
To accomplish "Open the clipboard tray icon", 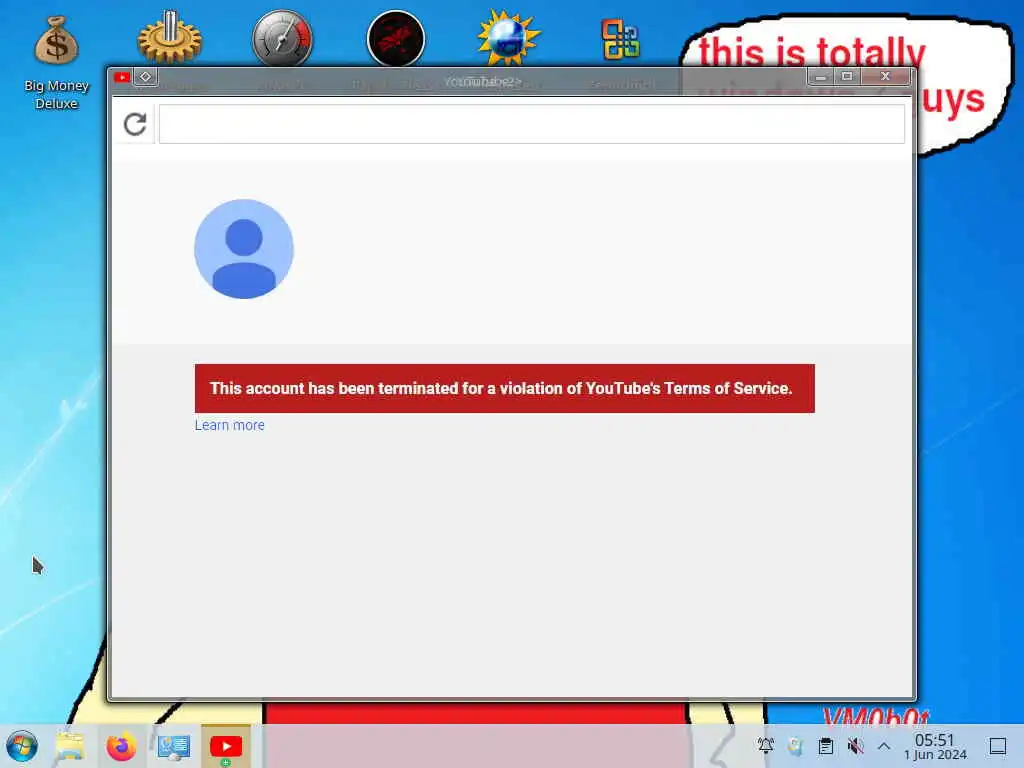I will pos(825,746).
